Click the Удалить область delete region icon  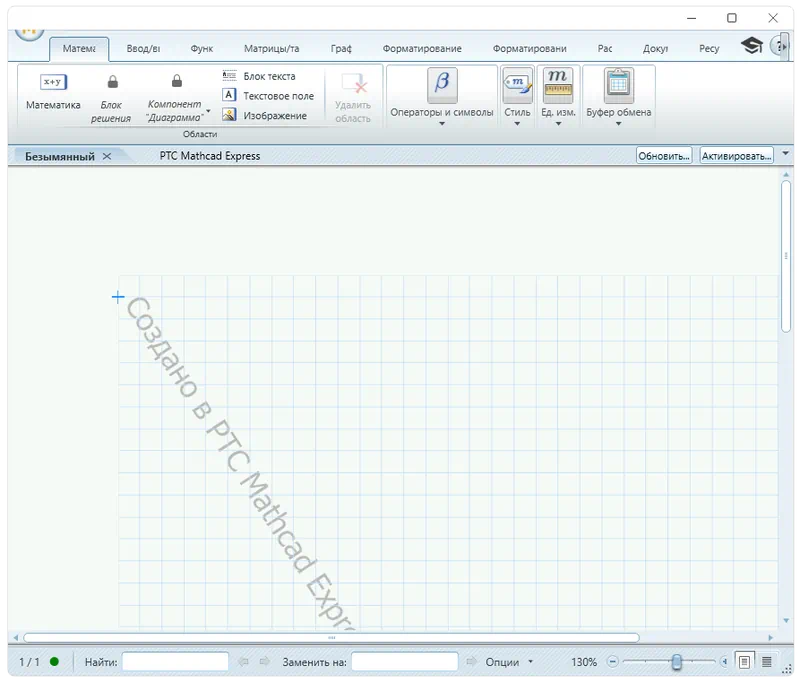(353, 84)
